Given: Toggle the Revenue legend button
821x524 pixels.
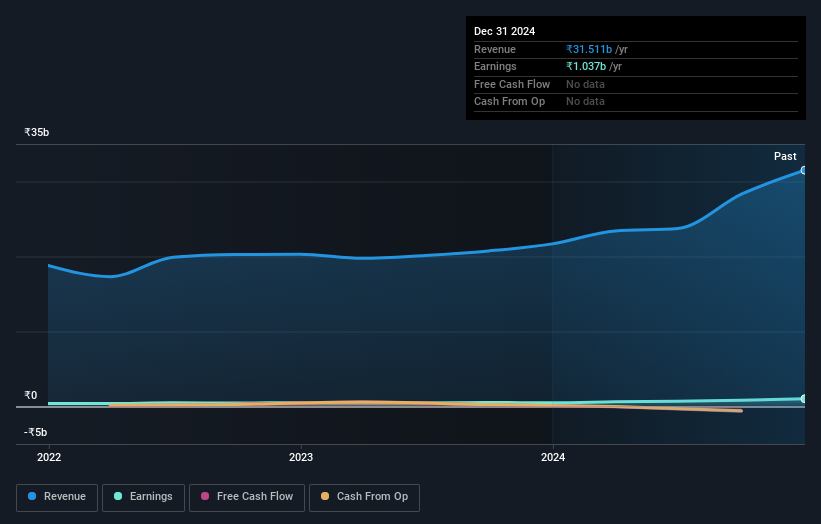Looking at the screenshot, I should [x=57, y=497].
